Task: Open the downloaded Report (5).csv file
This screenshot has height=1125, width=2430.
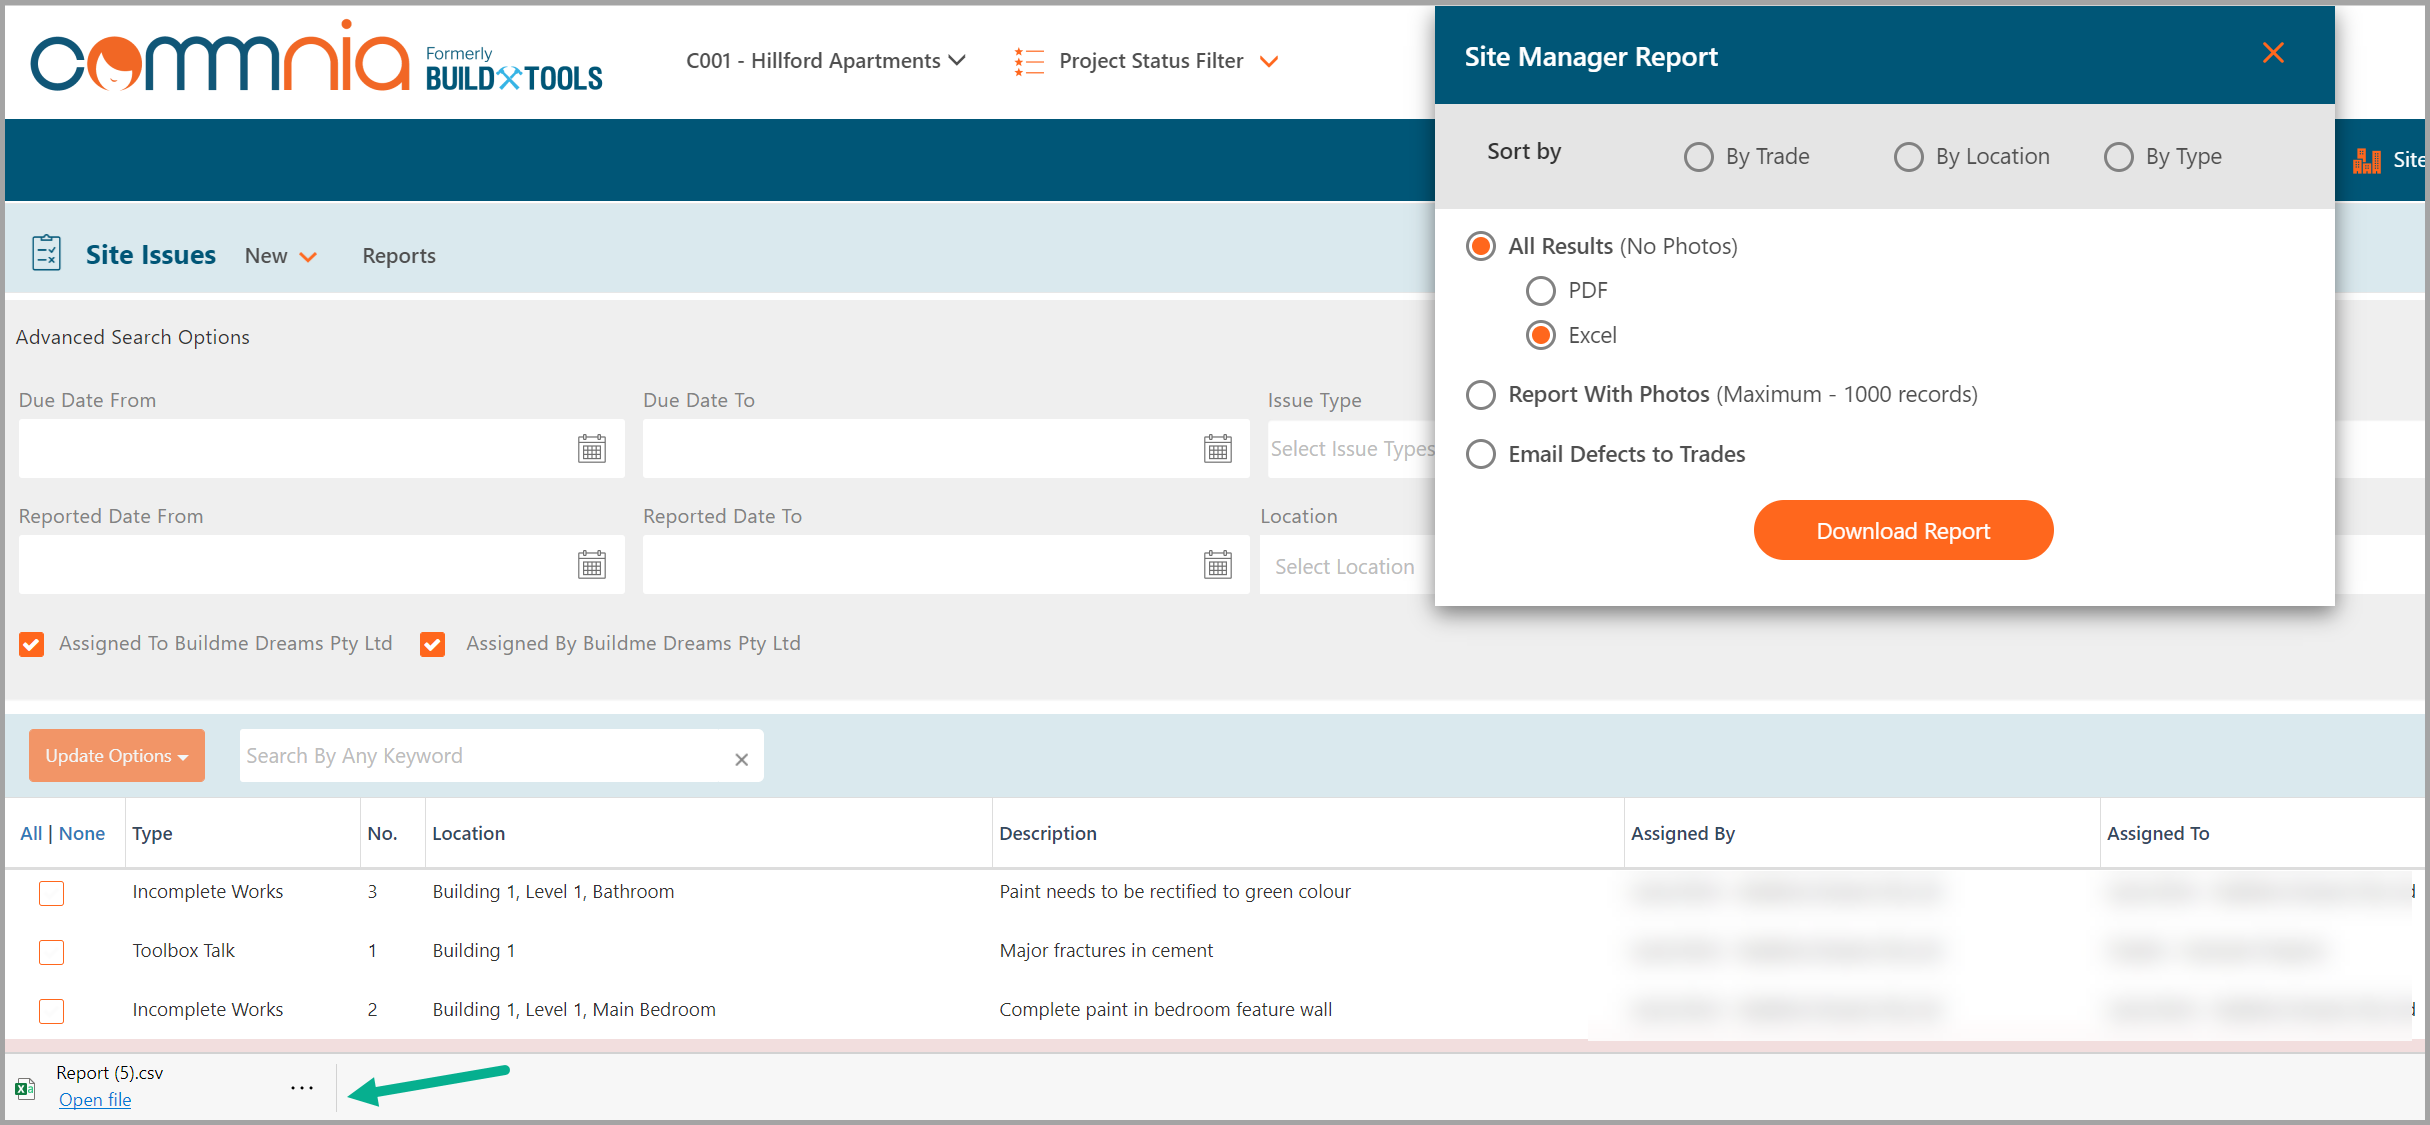Action: coord(94,1099)
